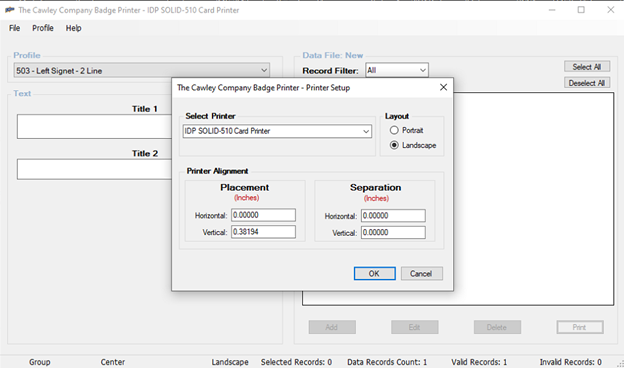This screenshot has width=624, height=368.
Task: Click the Delete button in main window
Action: click(497, 327)
